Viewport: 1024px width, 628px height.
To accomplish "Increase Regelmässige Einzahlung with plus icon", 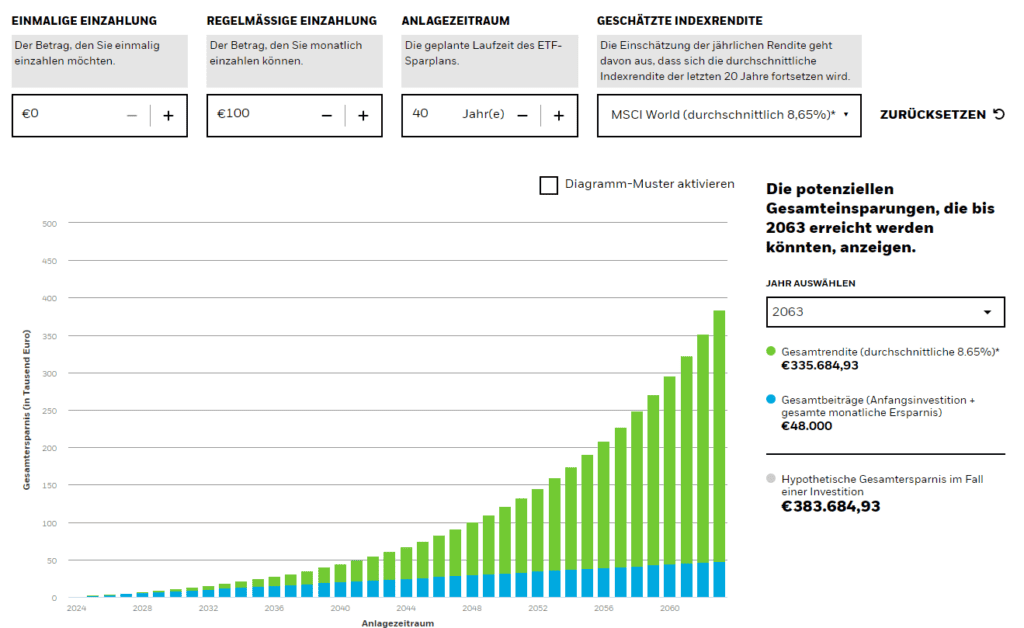I will 363,115.
